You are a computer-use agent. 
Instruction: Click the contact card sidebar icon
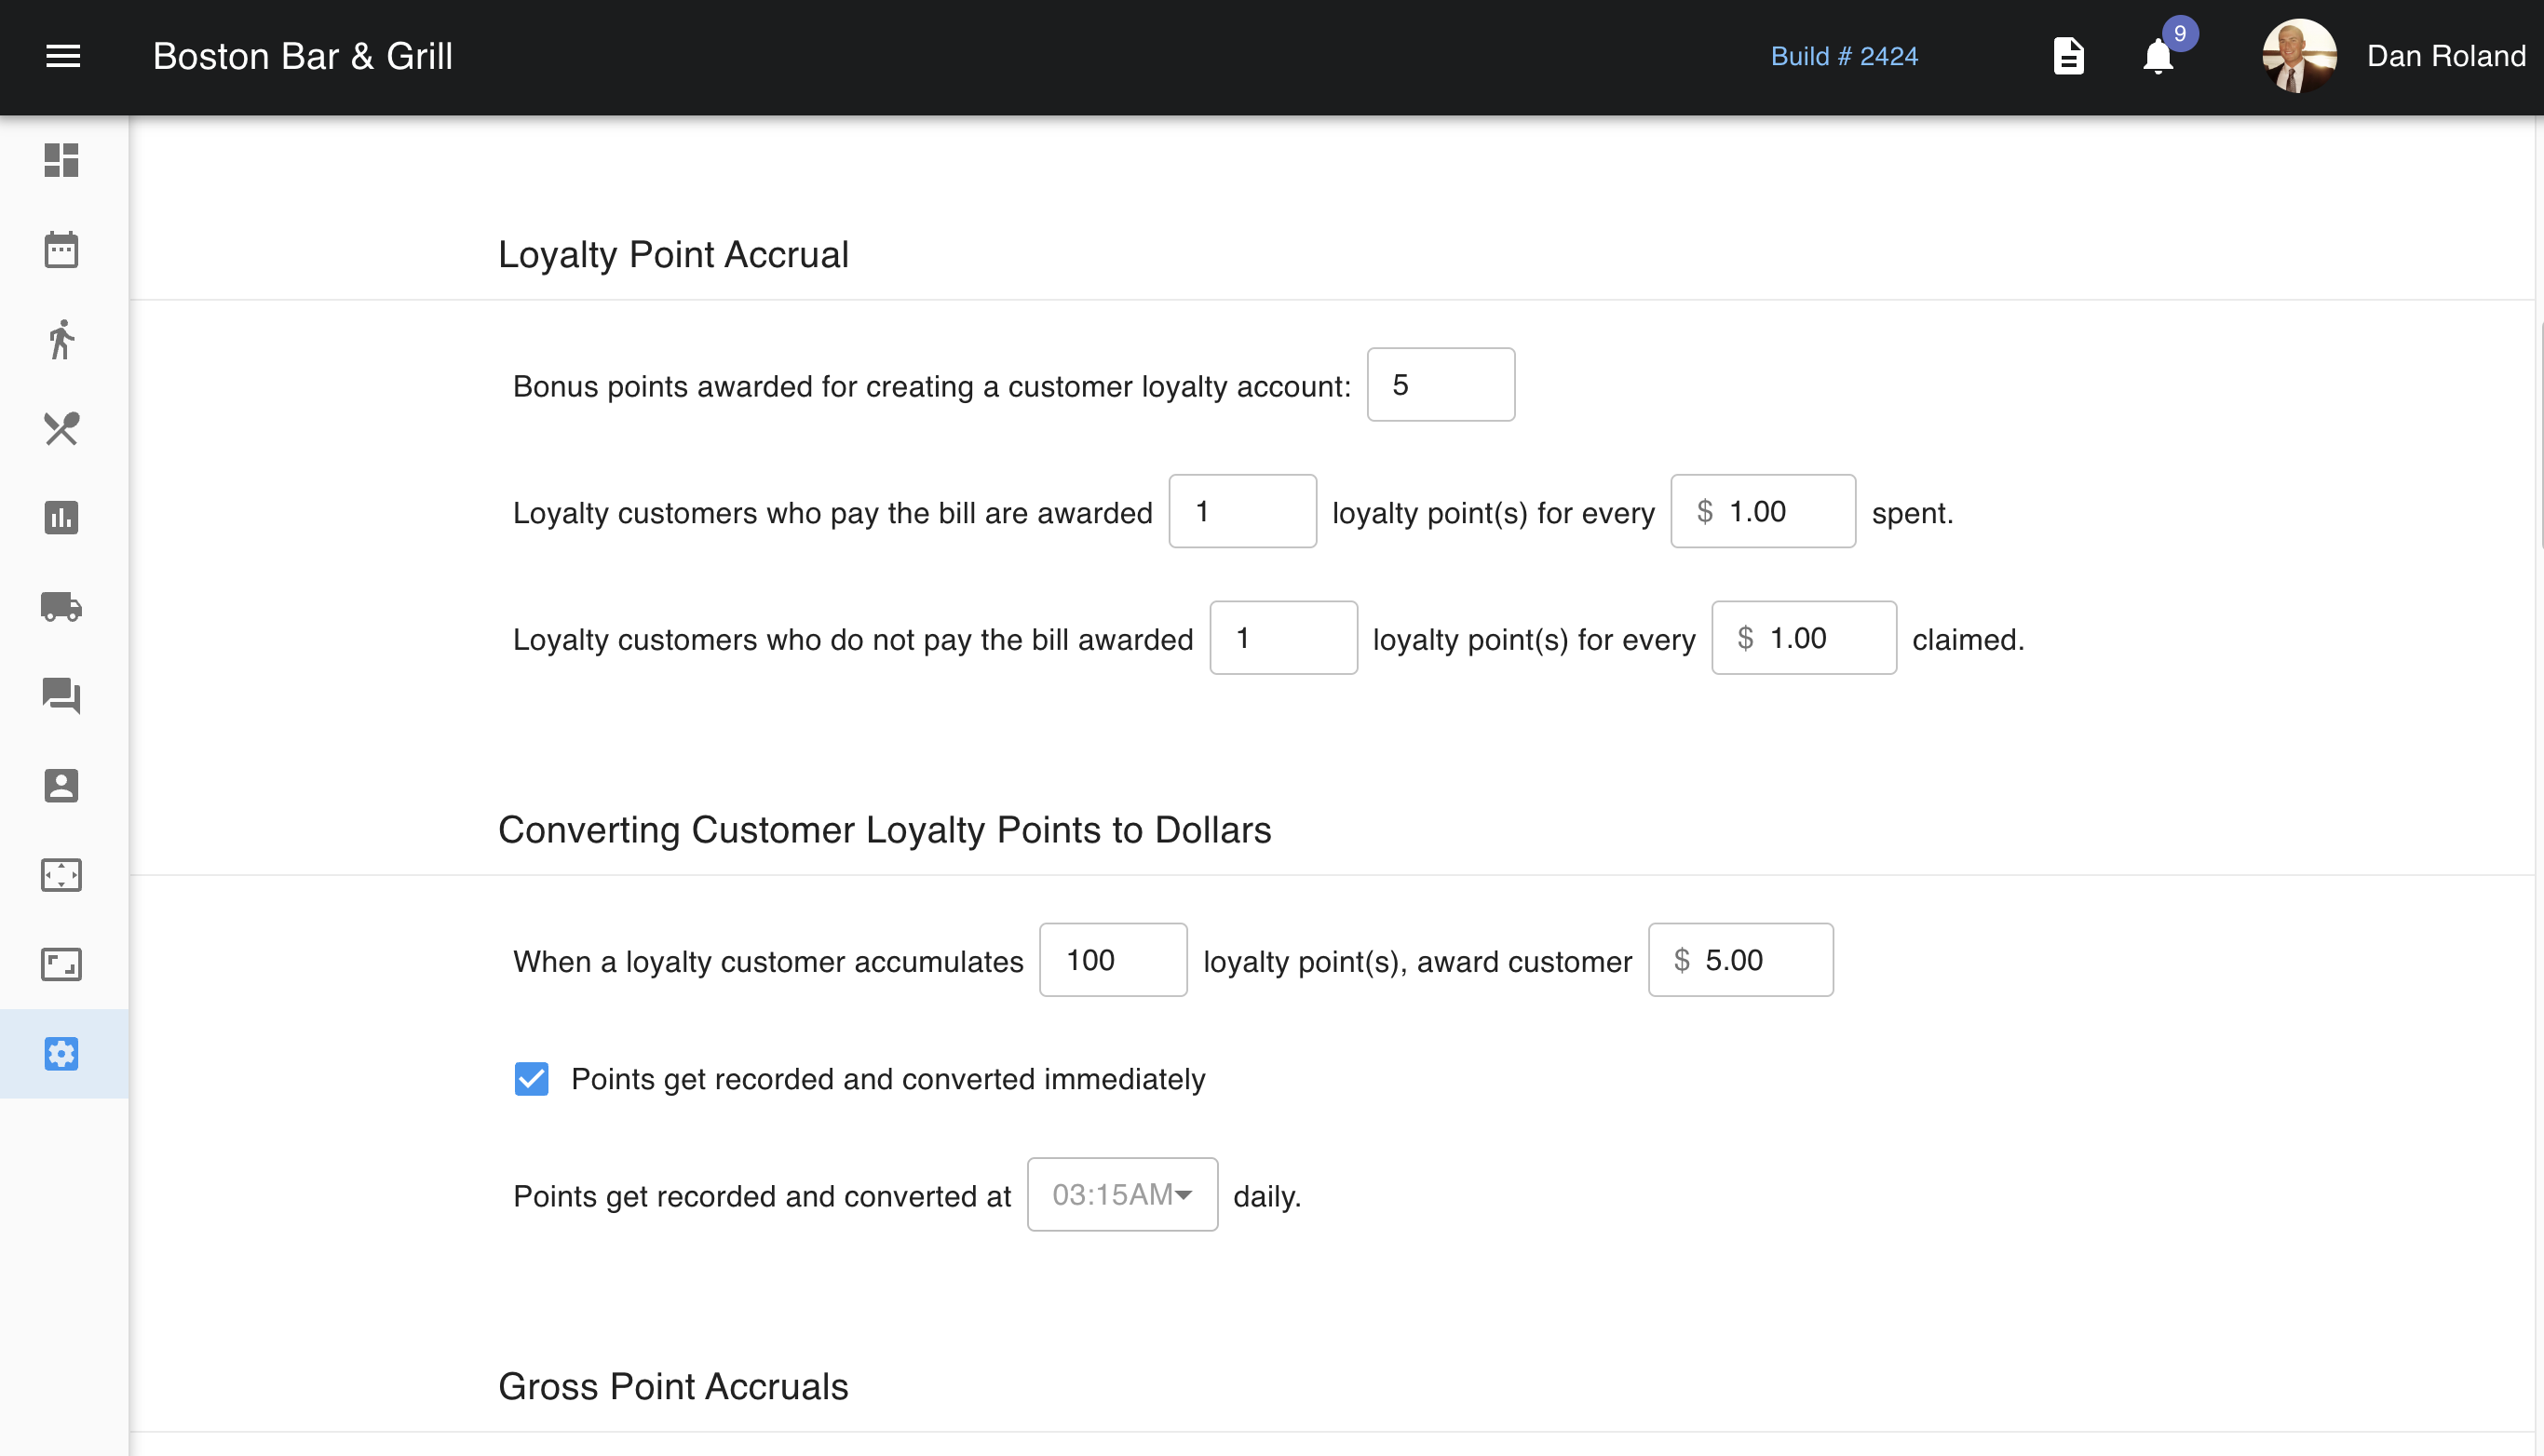(x=61, y=786)
